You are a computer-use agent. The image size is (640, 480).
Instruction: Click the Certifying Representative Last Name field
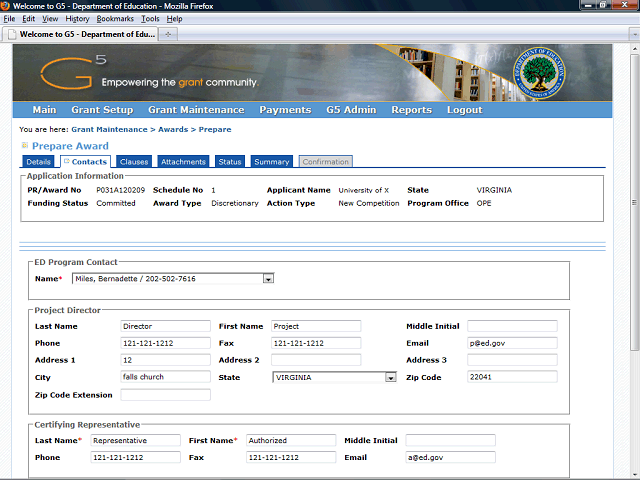[x=135, y=440]
